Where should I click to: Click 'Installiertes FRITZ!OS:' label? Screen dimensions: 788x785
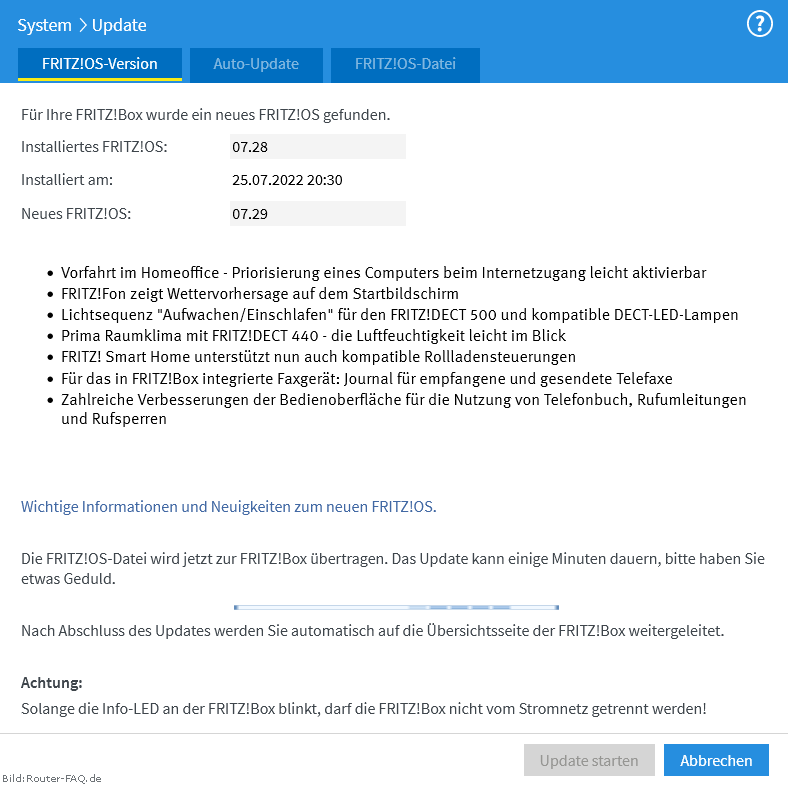94,147
